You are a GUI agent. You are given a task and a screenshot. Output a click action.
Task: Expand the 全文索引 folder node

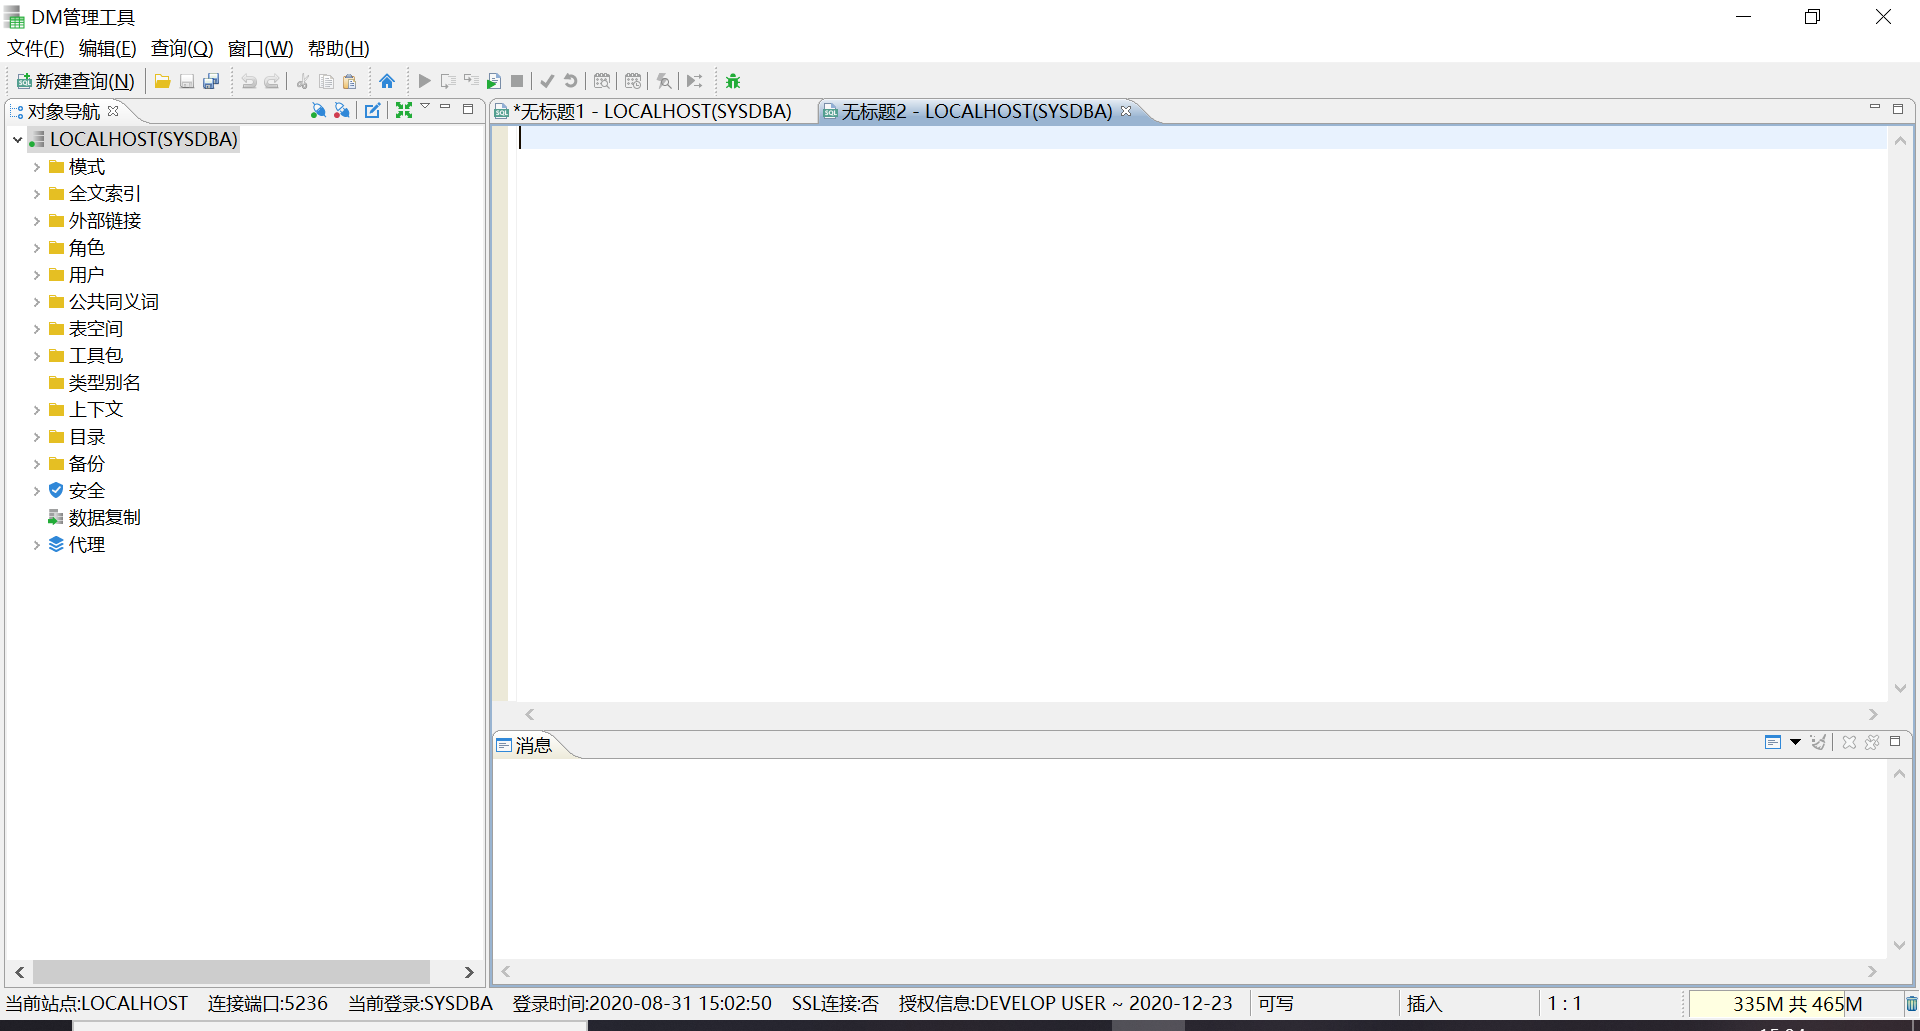37,194
